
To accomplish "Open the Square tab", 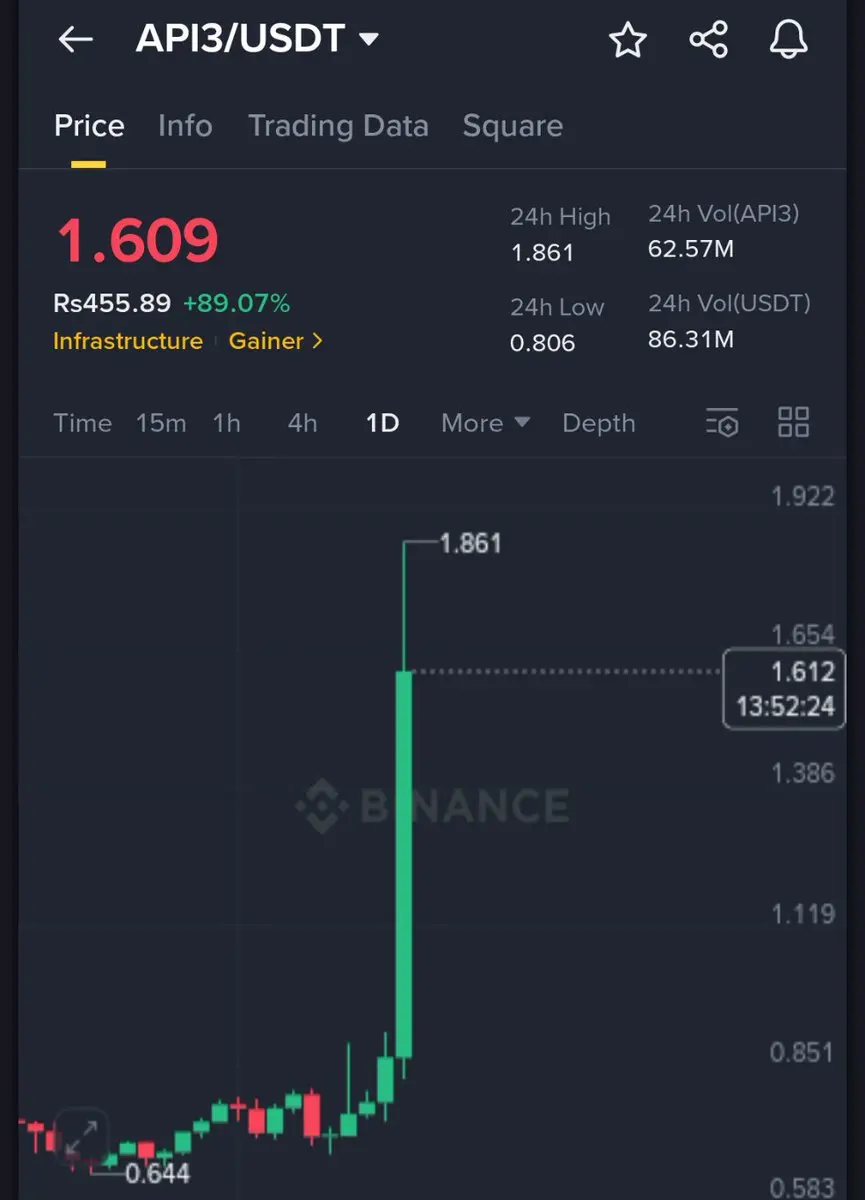I will pos(512,126).
